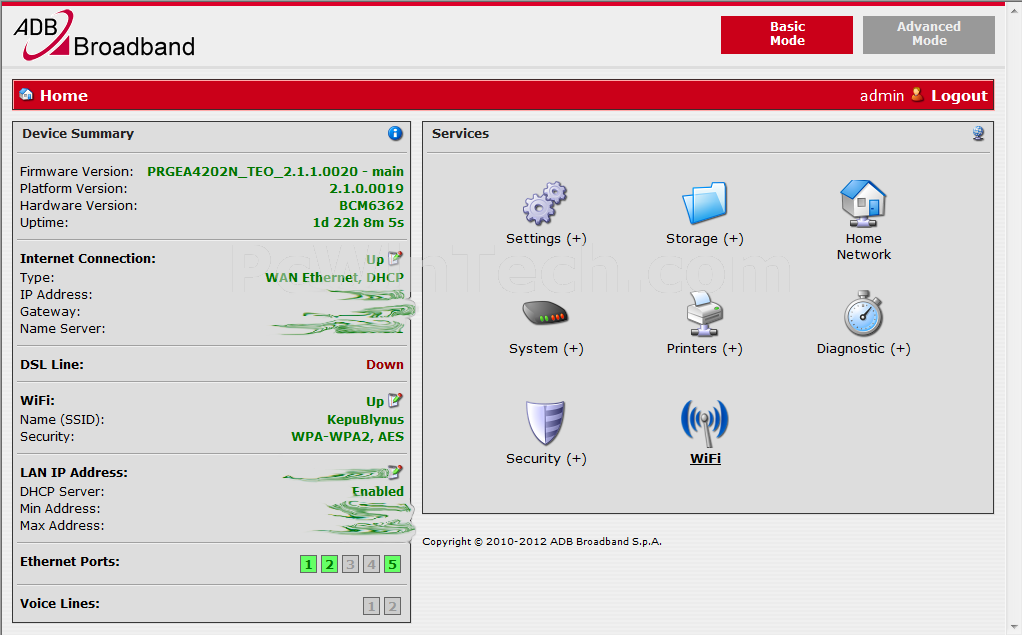Screen dimensions: 1022x635
Task: Select Ethernet port 5 indicator
Action: (392, 564)
